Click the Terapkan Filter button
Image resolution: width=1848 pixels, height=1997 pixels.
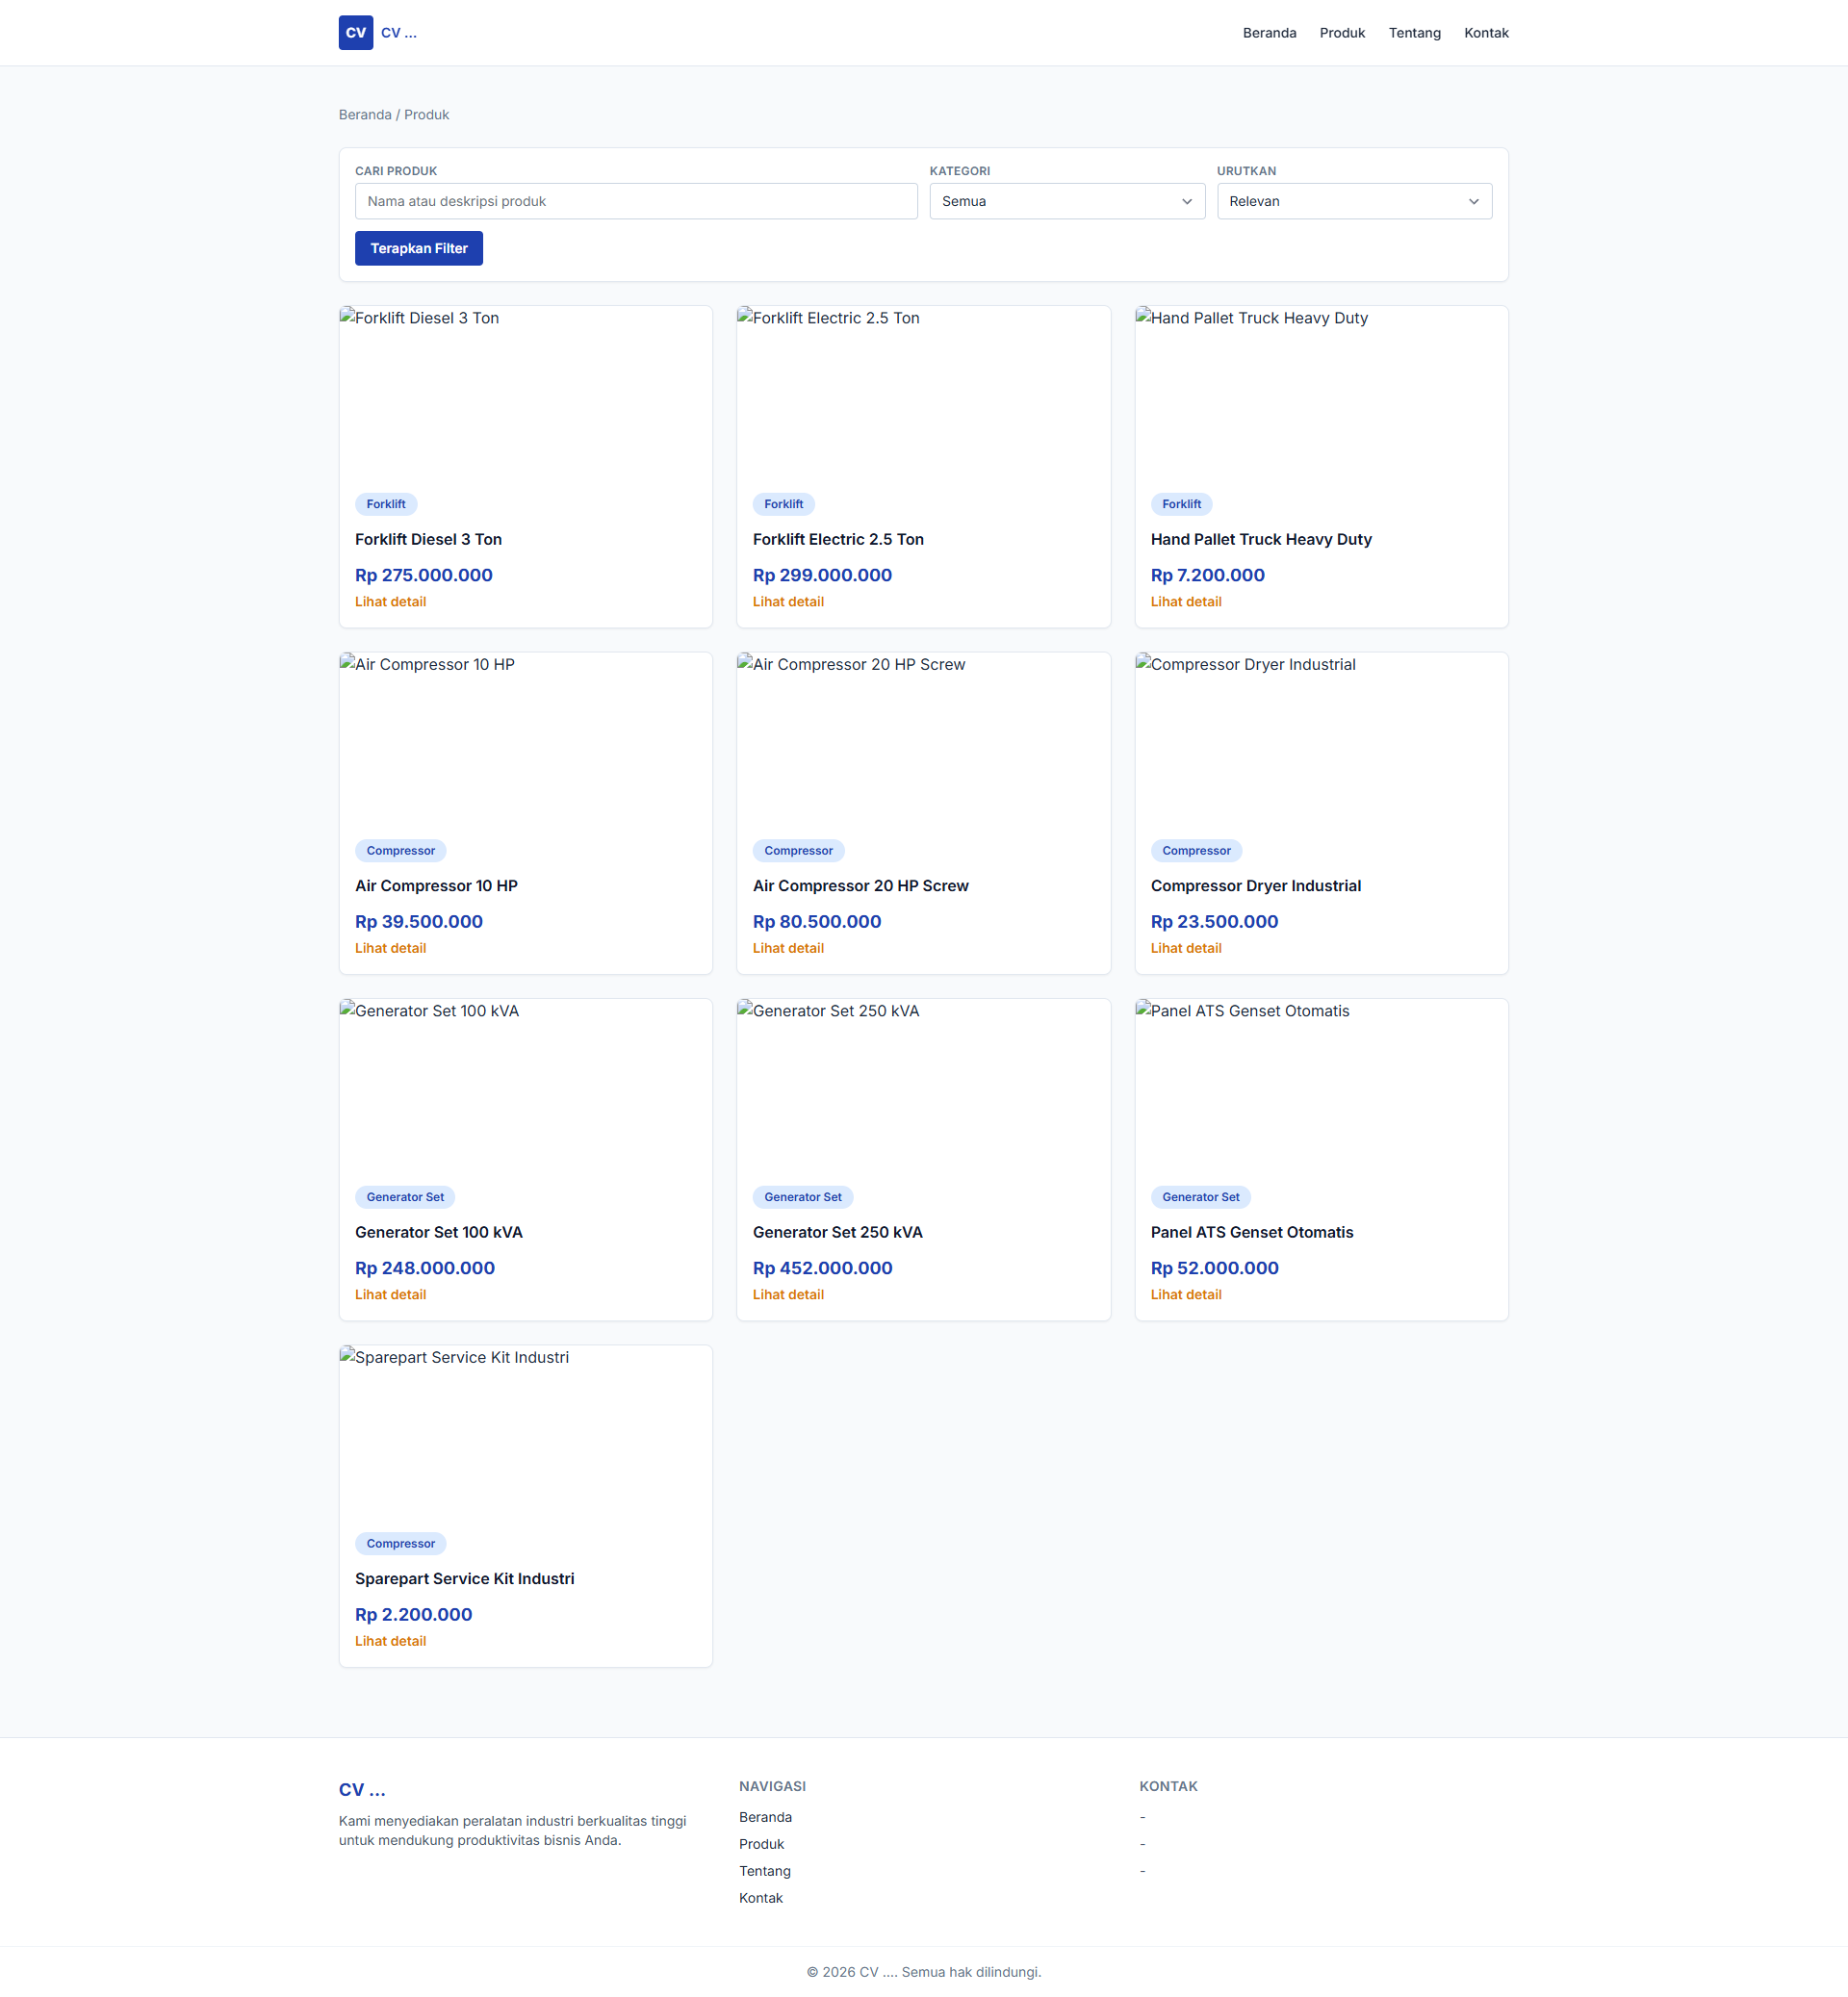point(418,248)
